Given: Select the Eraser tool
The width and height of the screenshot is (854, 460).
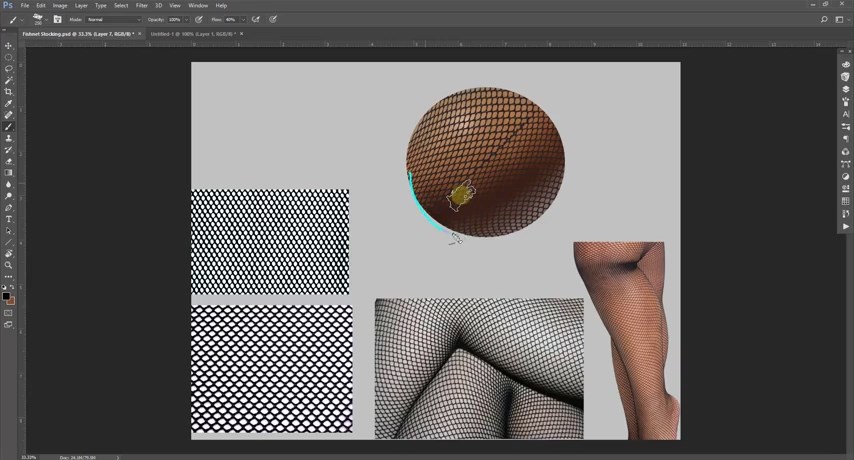Looking at the screenshot, I should pos(8,161).
